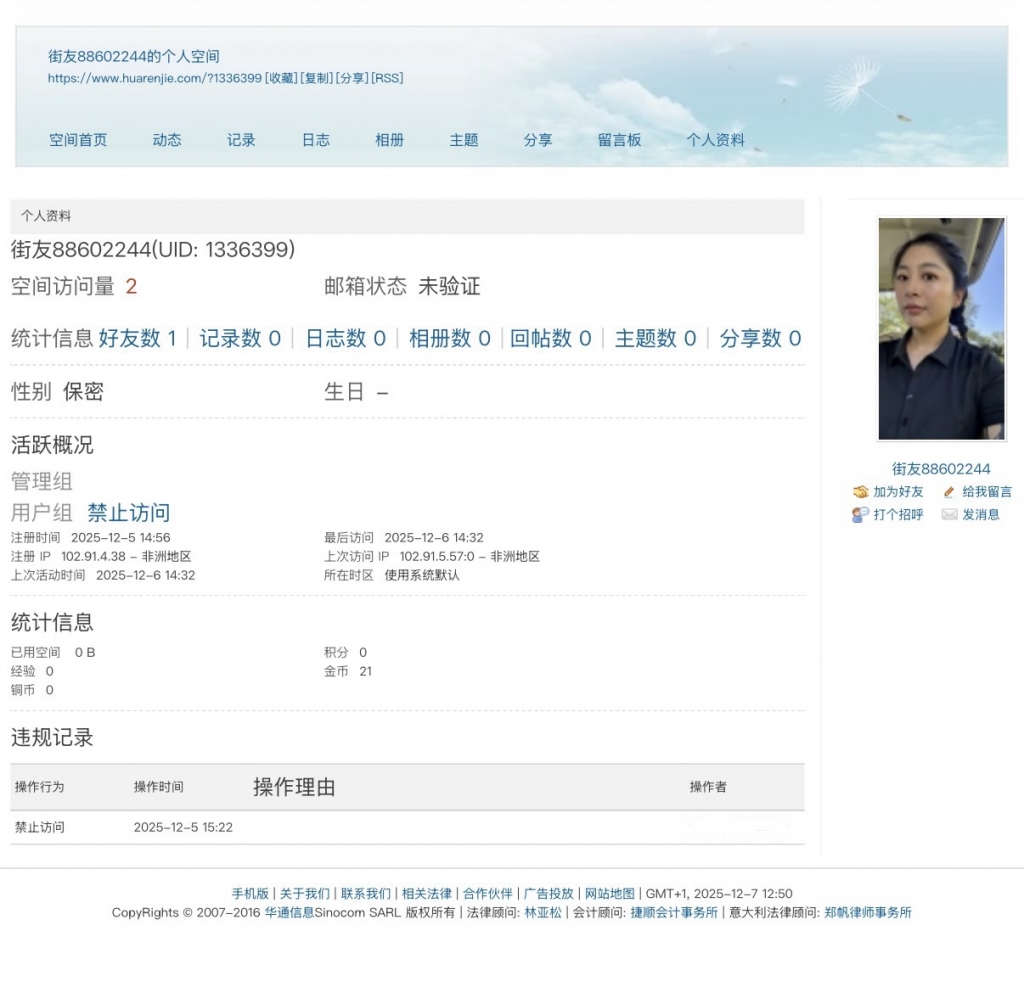The image size is (1024, 987).
Task: Open the 留言板 tab
Action: (620, 140)
